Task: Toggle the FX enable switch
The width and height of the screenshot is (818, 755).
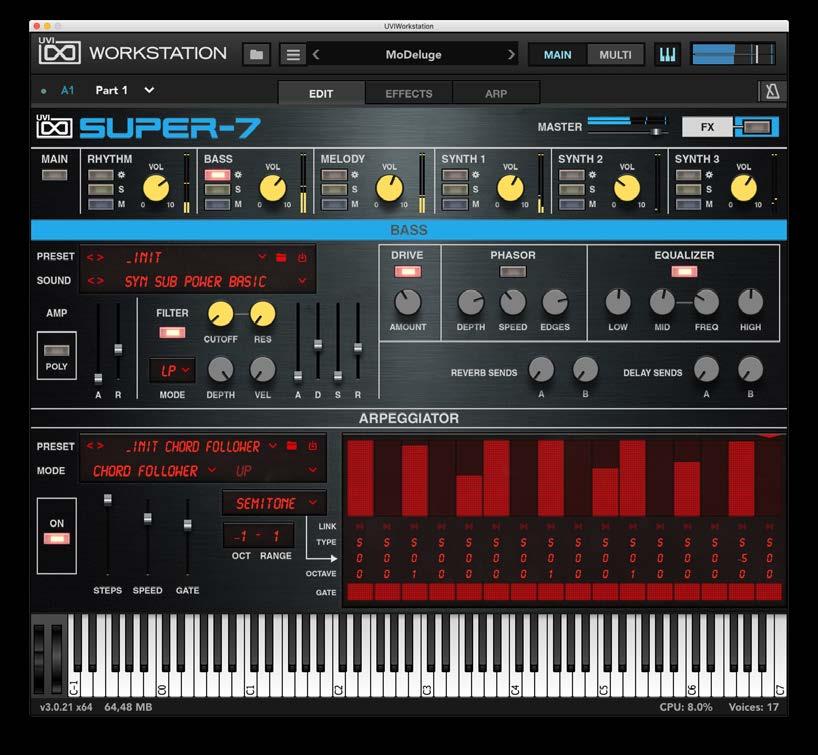Action: [x=756, y=127]
